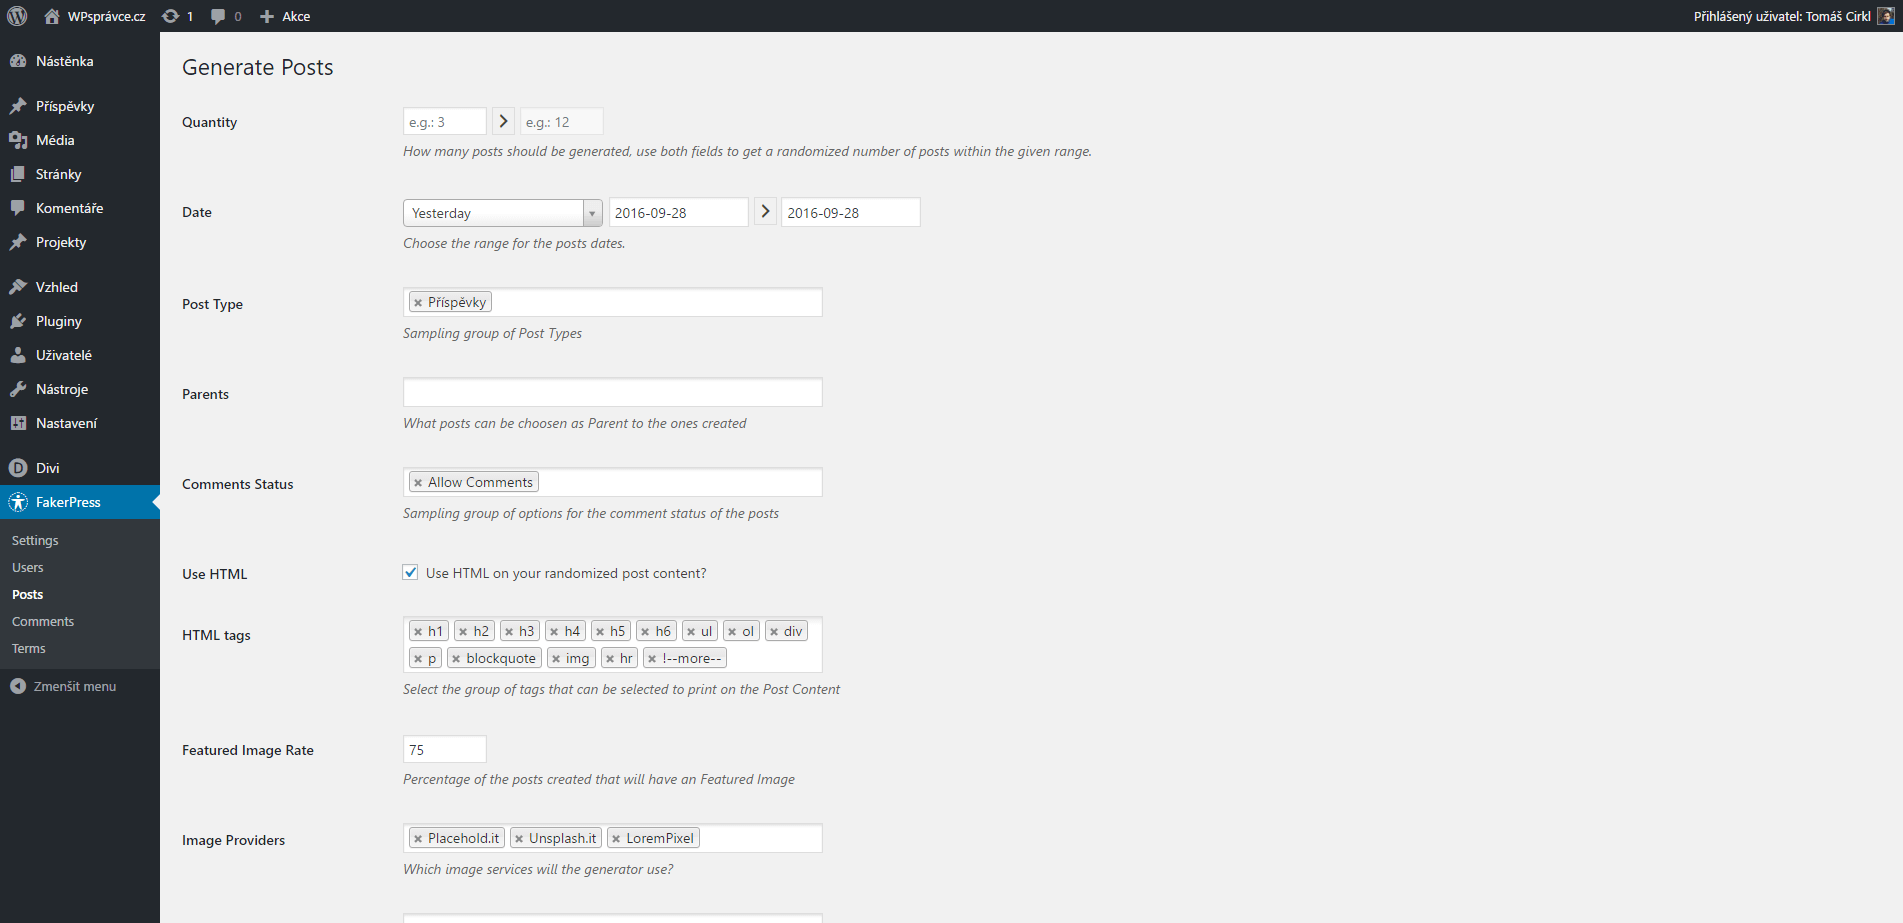Remove the div HTML tag
The image size is (1903, 923).
(x=774, y=632)
